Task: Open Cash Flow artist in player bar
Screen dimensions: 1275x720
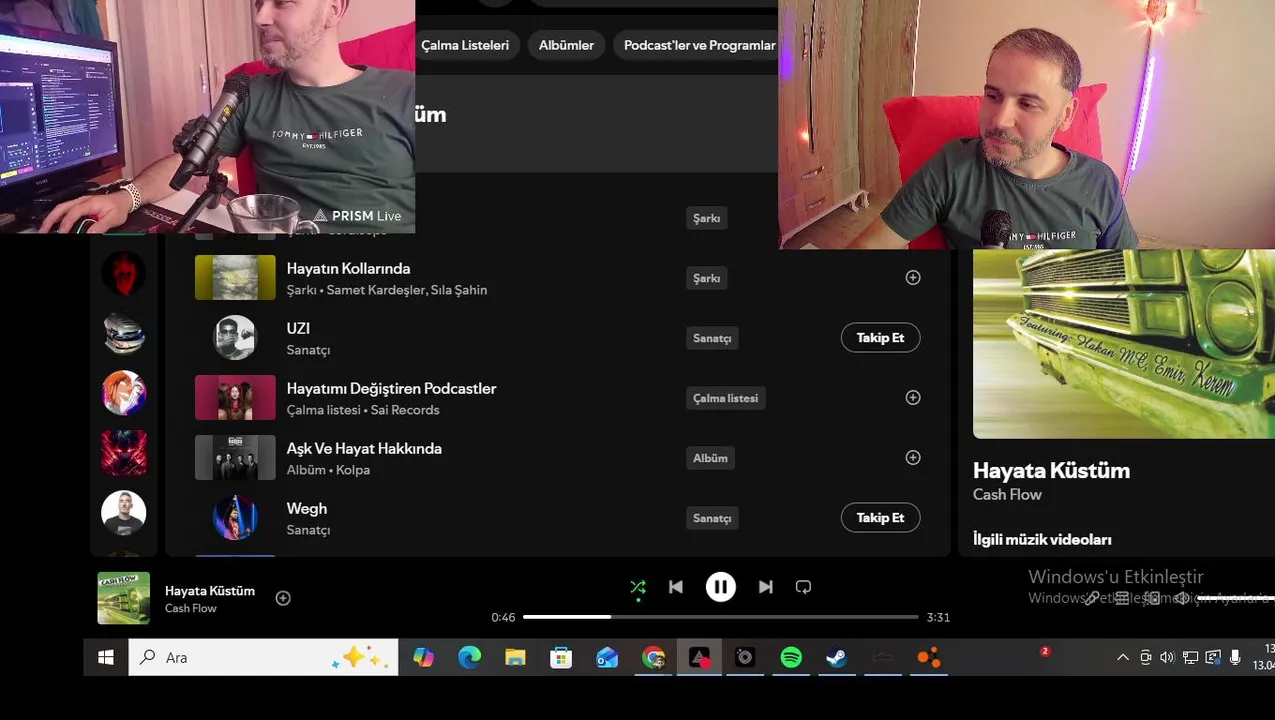Action: coord(191,608)
